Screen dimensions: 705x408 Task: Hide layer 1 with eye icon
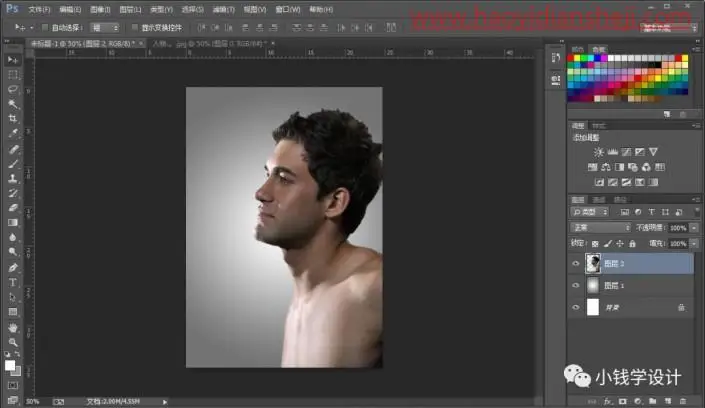tap(576, 286)
